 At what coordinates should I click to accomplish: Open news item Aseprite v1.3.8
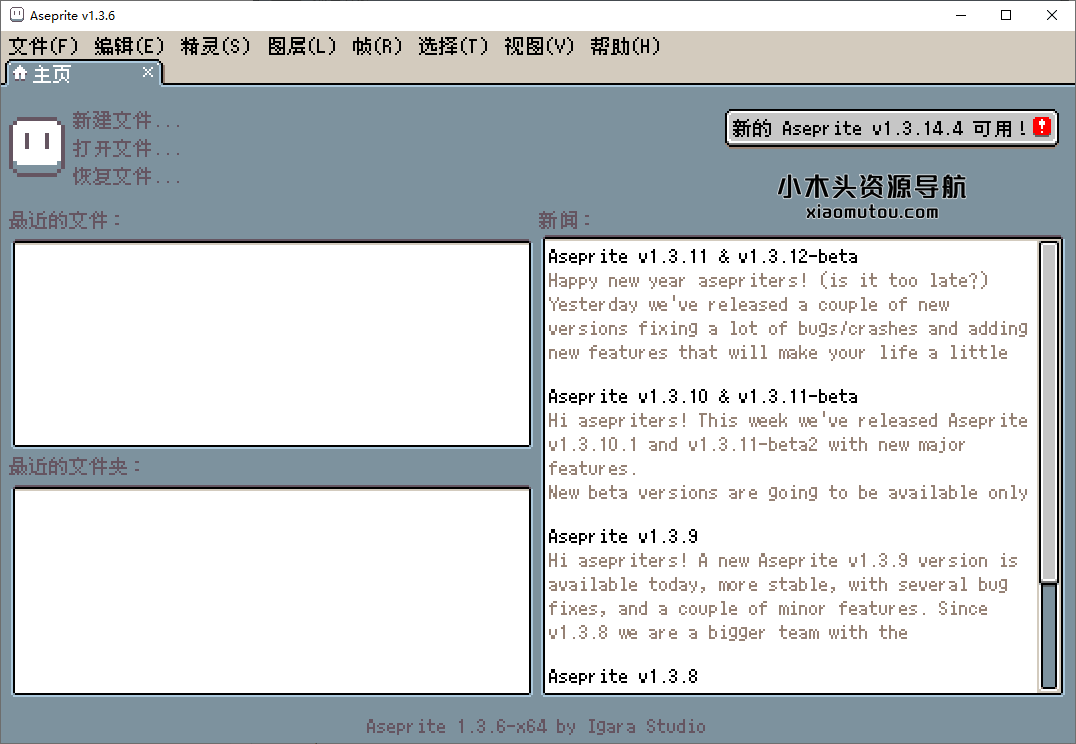tap(623, 677)
